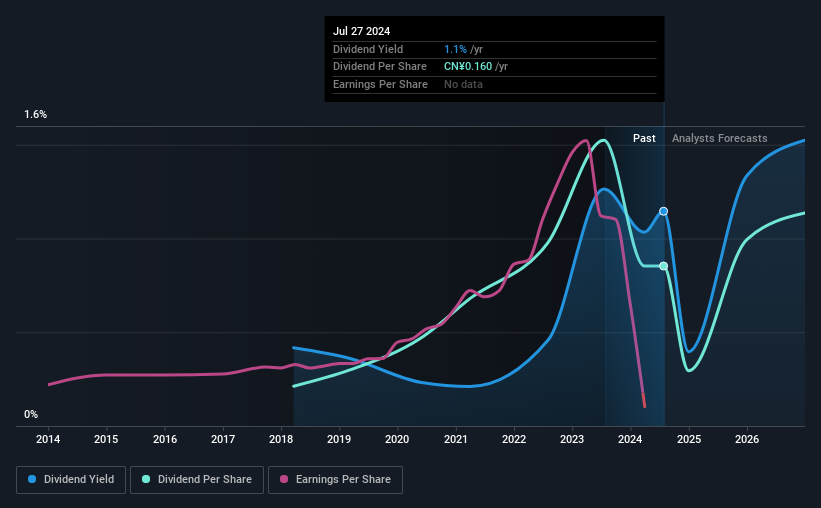This screenshot has height=508, width=821.
Task: Click the blue Dividend Yield data point marker
Action: (663, 211)
